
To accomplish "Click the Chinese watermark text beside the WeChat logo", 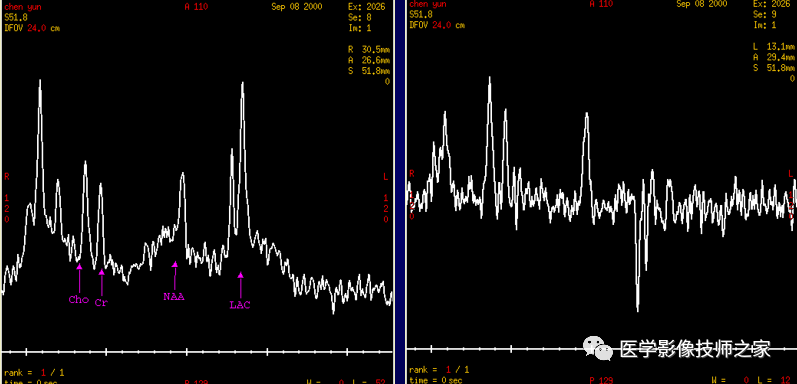I will (695, 349).
